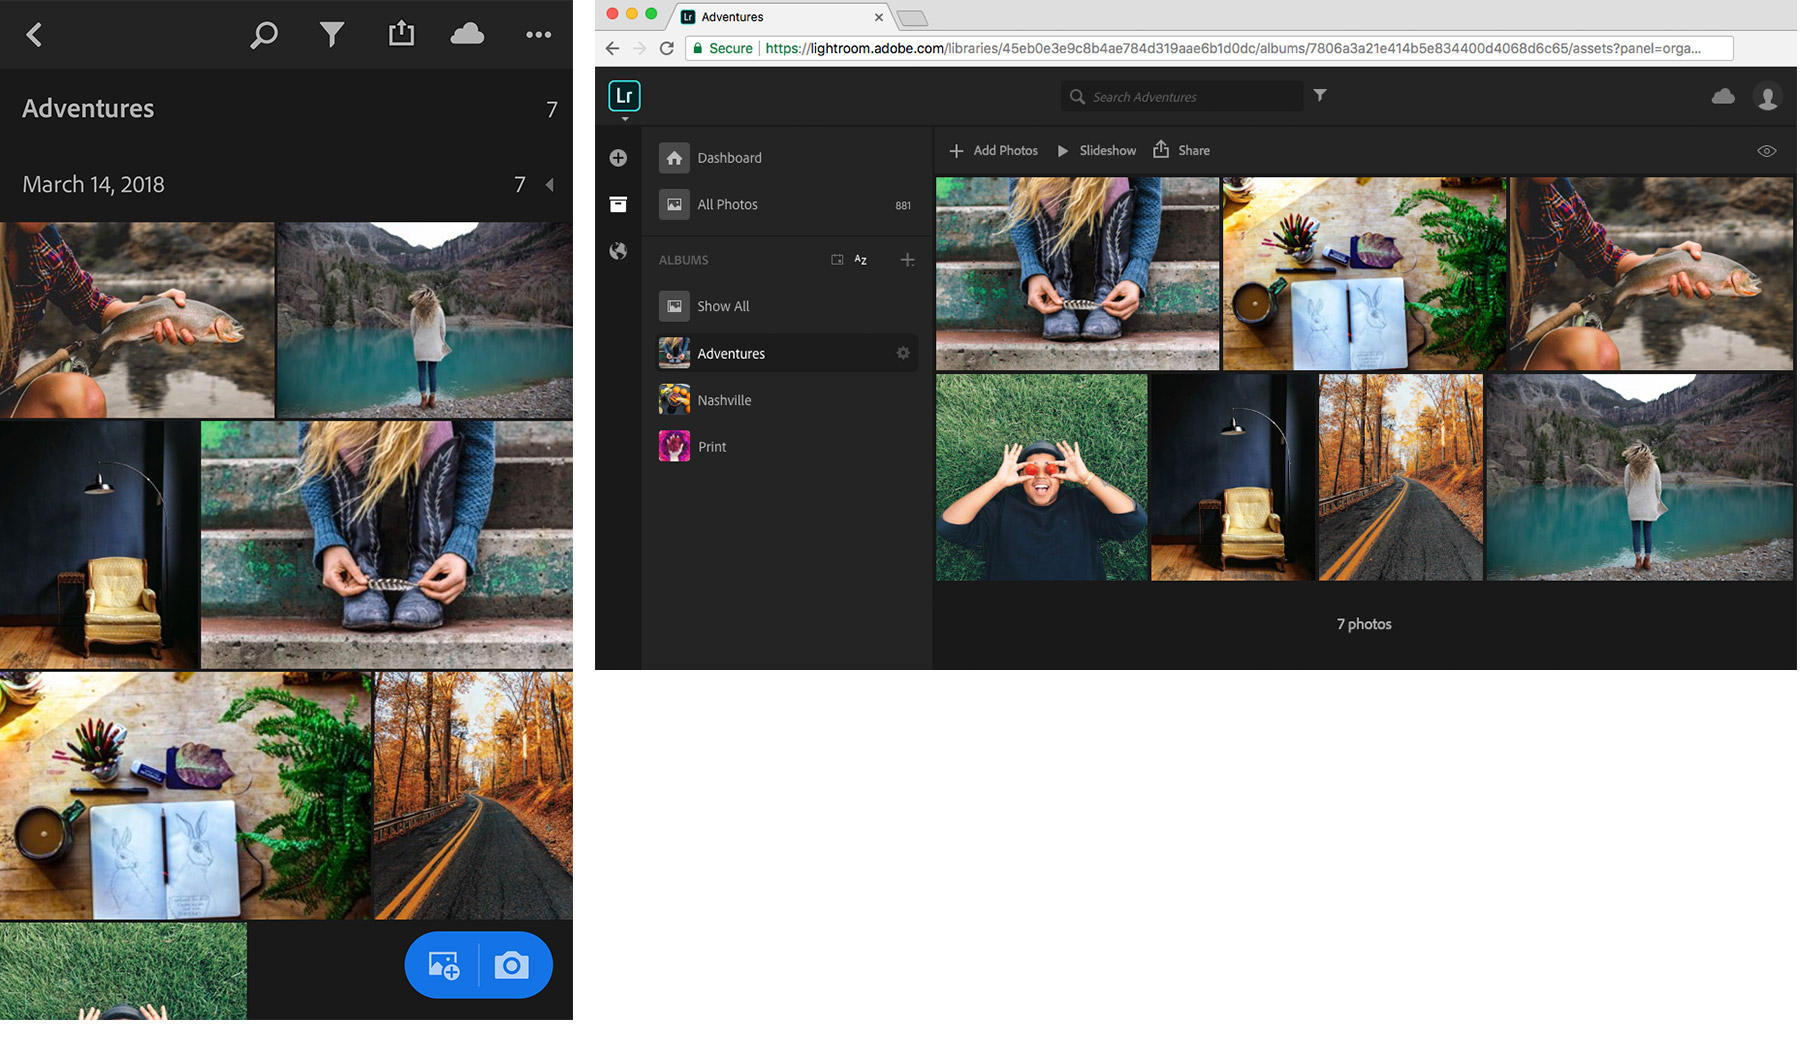Select the add photos icon in blue bar
1800x1038 pixels.
click(441, 965)
